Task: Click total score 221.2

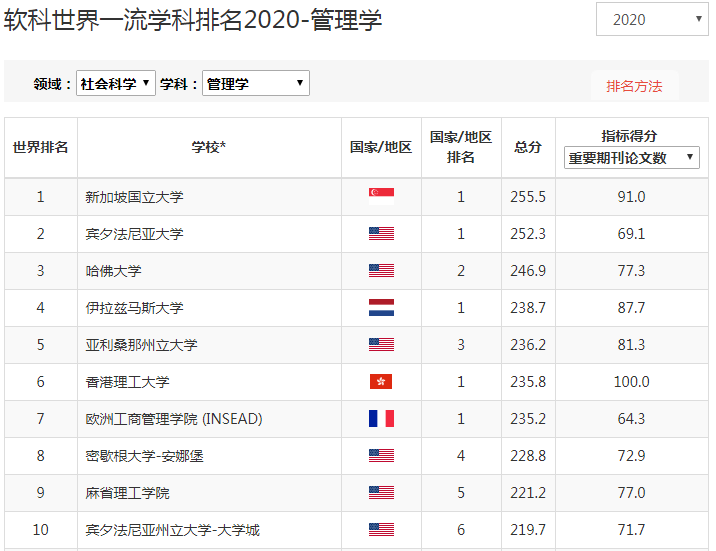Action: tap(528, 493)
